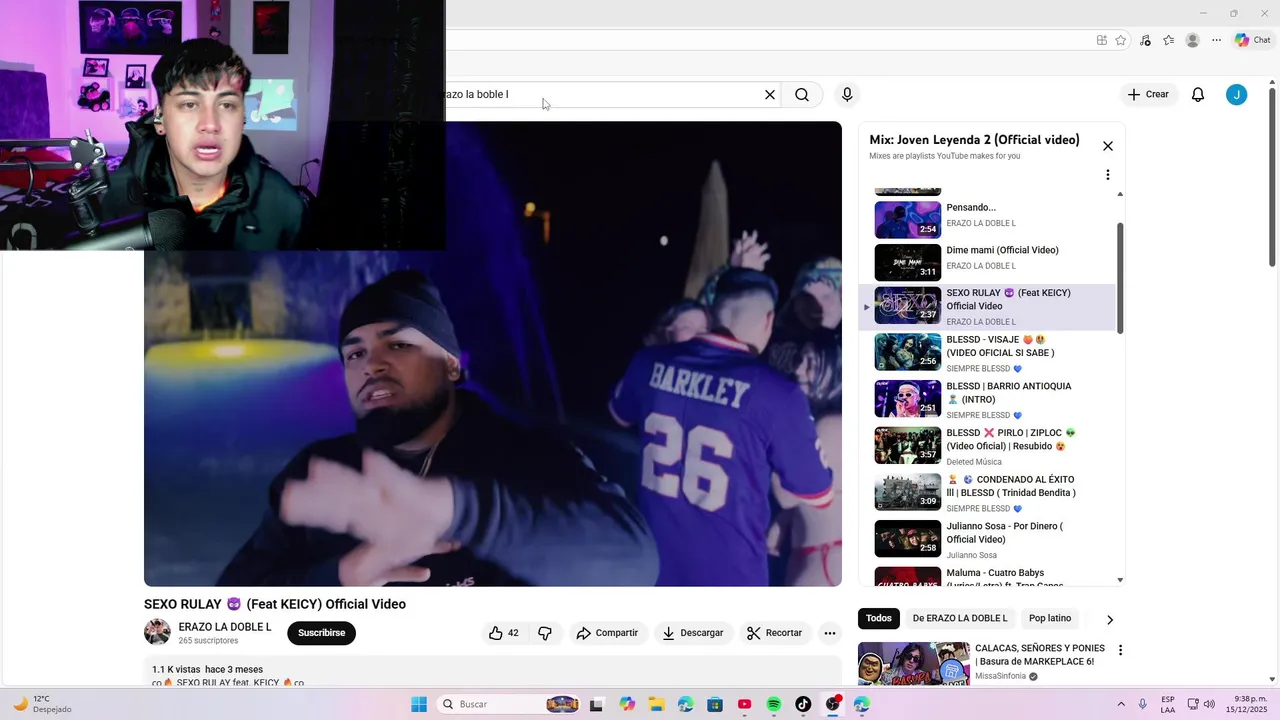Image resolution: width=1280 pixels, height=720 pixels.
Task: Open OBS Studio from the taskbar
Action: (x=833, y=704)
